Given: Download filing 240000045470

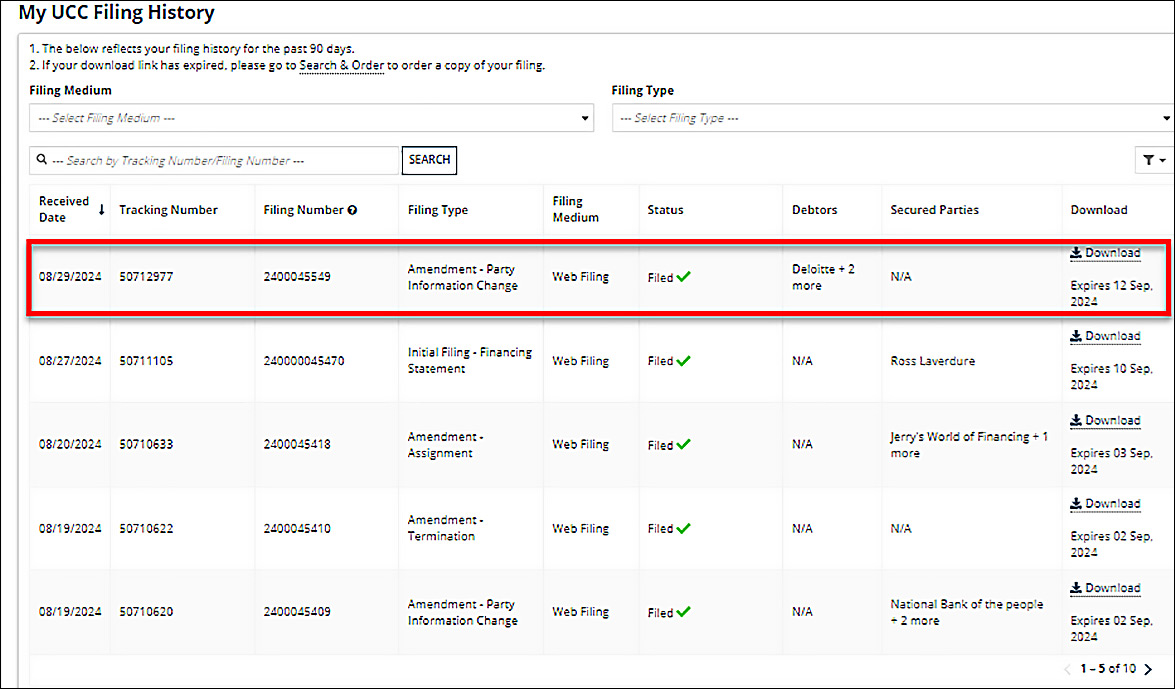Looking at the screenshot, I should point(1105,336).
